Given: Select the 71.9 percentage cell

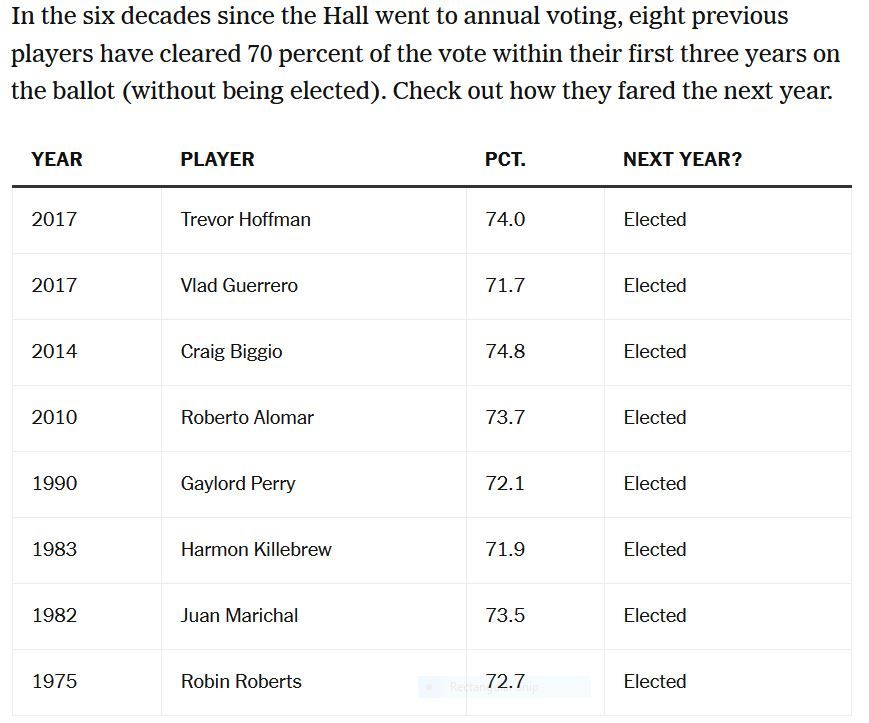Looking at the screenshot, I should [505, 549].
